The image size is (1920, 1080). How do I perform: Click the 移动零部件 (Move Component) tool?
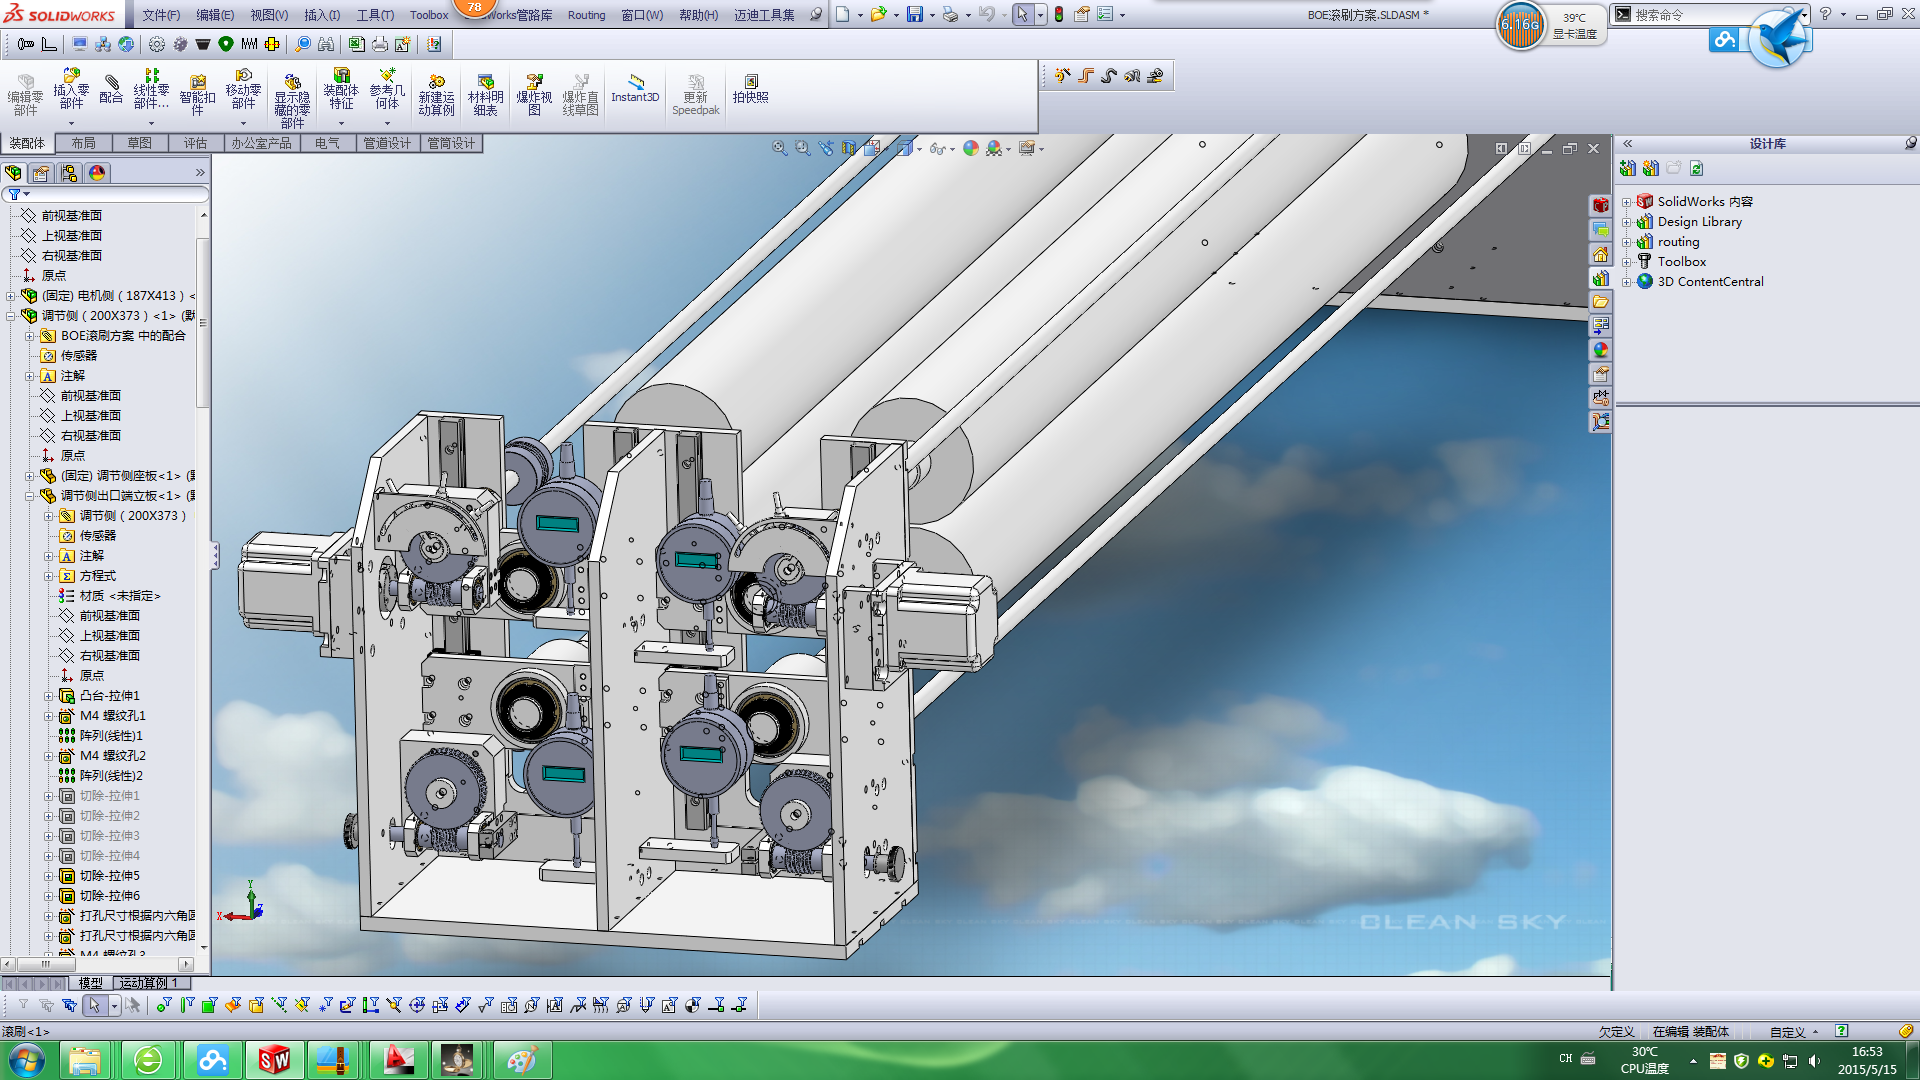coord(243,89)
